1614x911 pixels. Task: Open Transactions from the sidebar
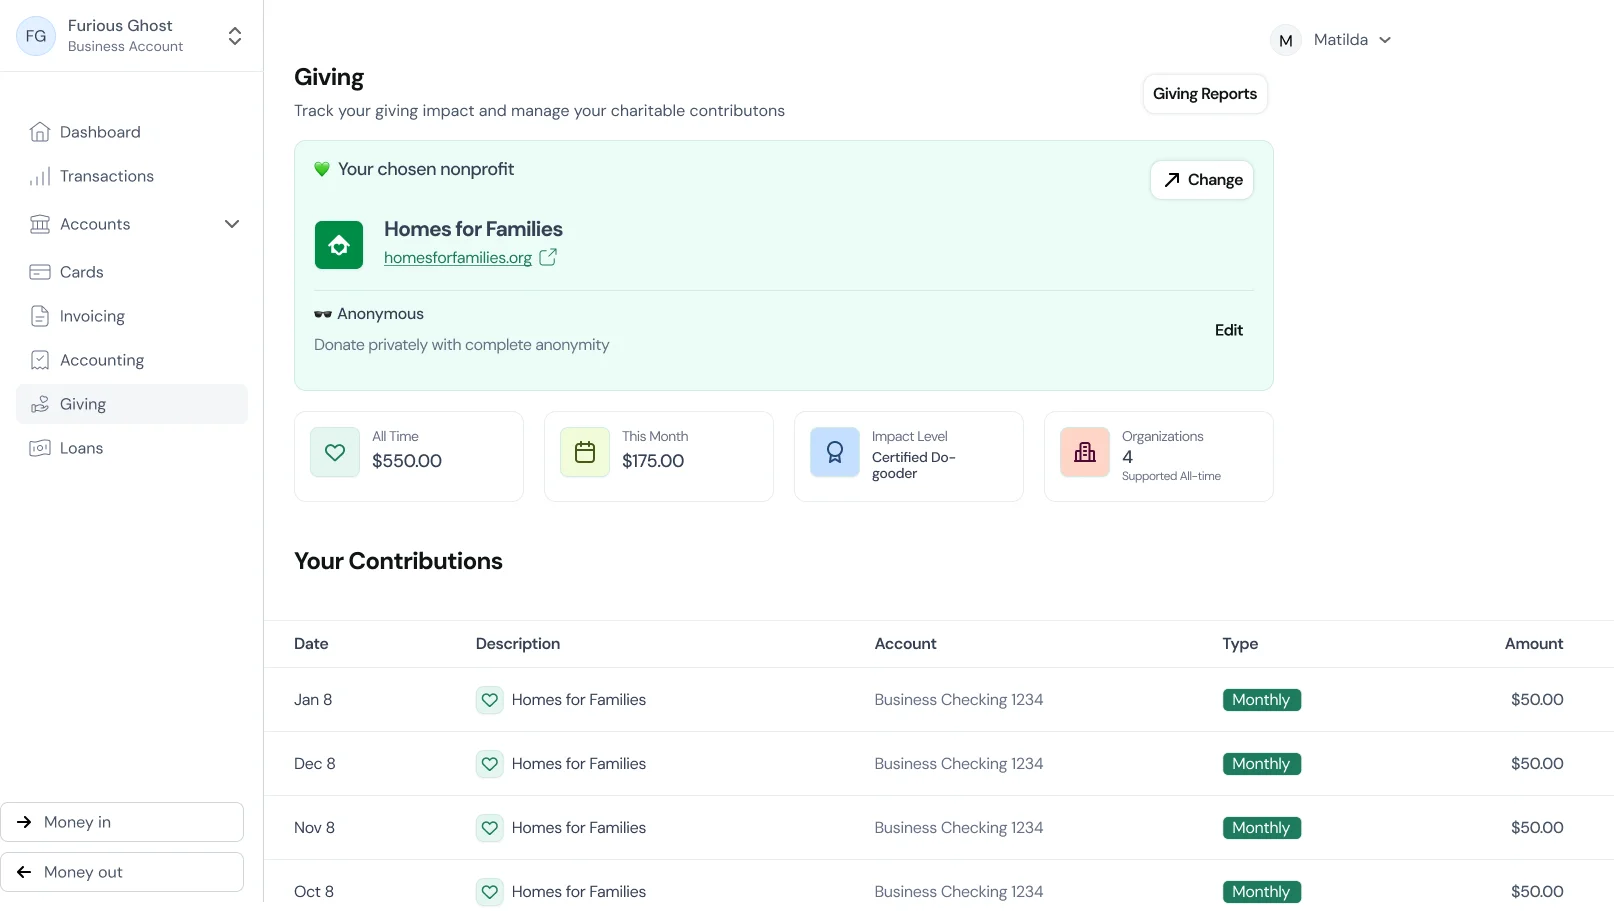coord(106,176)
